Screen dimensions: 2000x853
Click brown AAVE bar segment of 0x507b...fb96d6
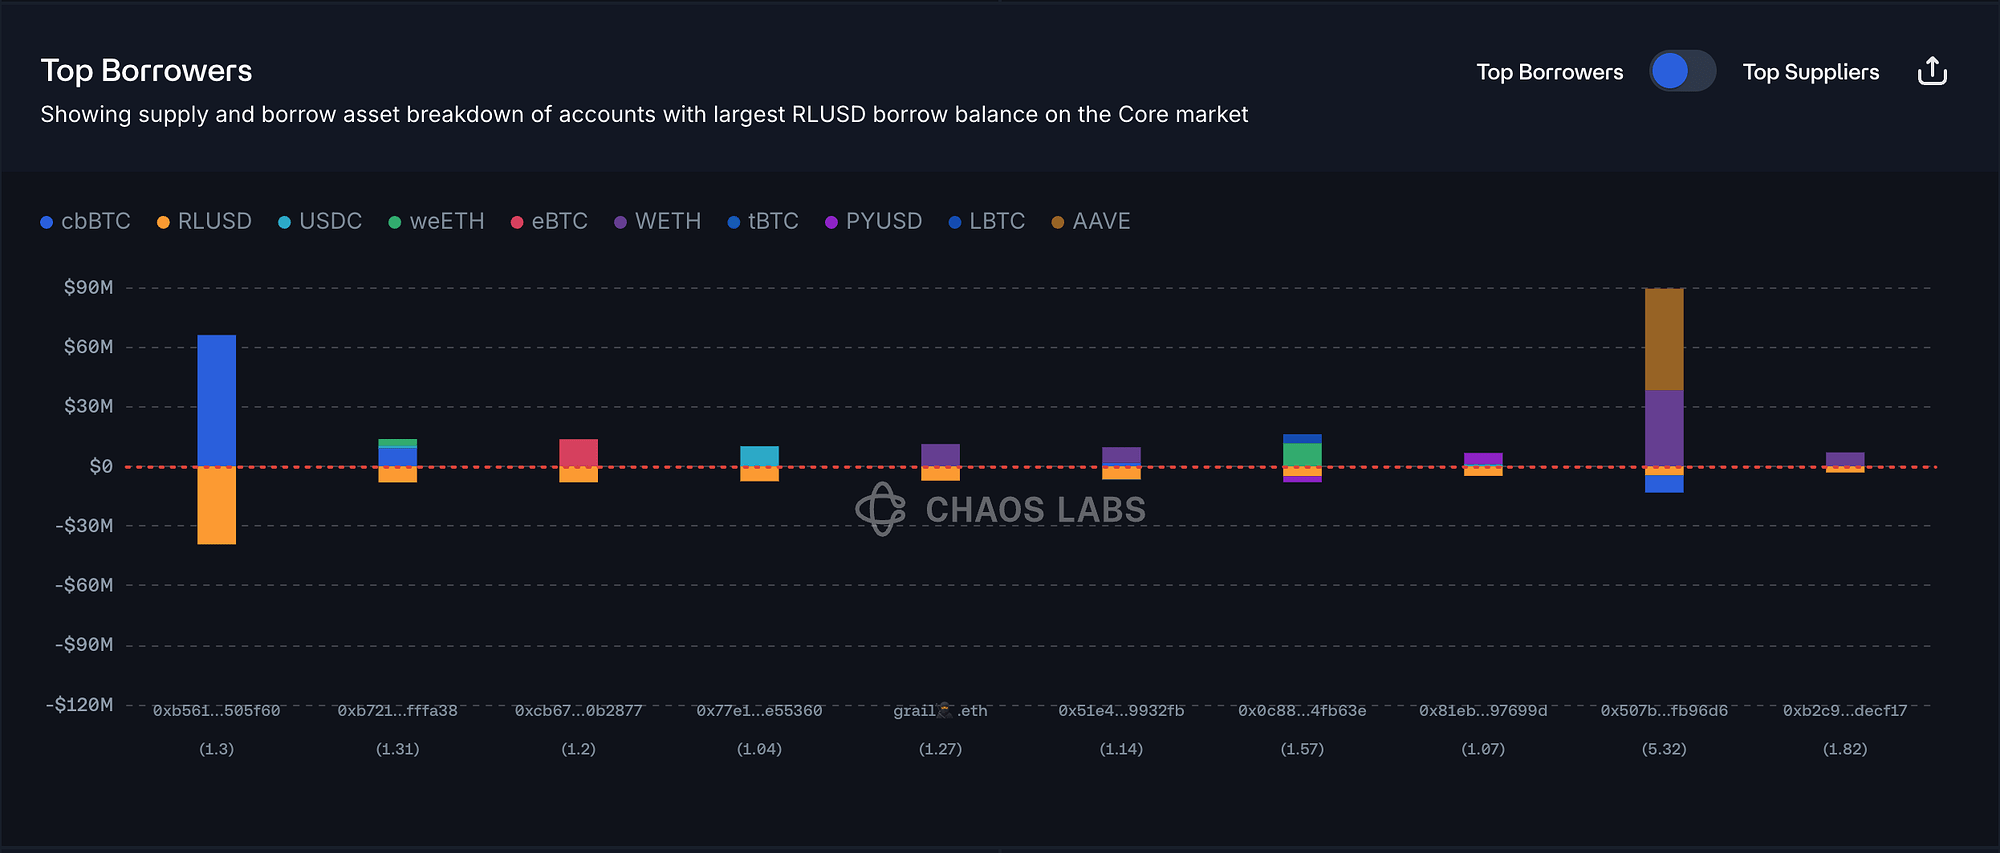click(x=1664, y=338)
